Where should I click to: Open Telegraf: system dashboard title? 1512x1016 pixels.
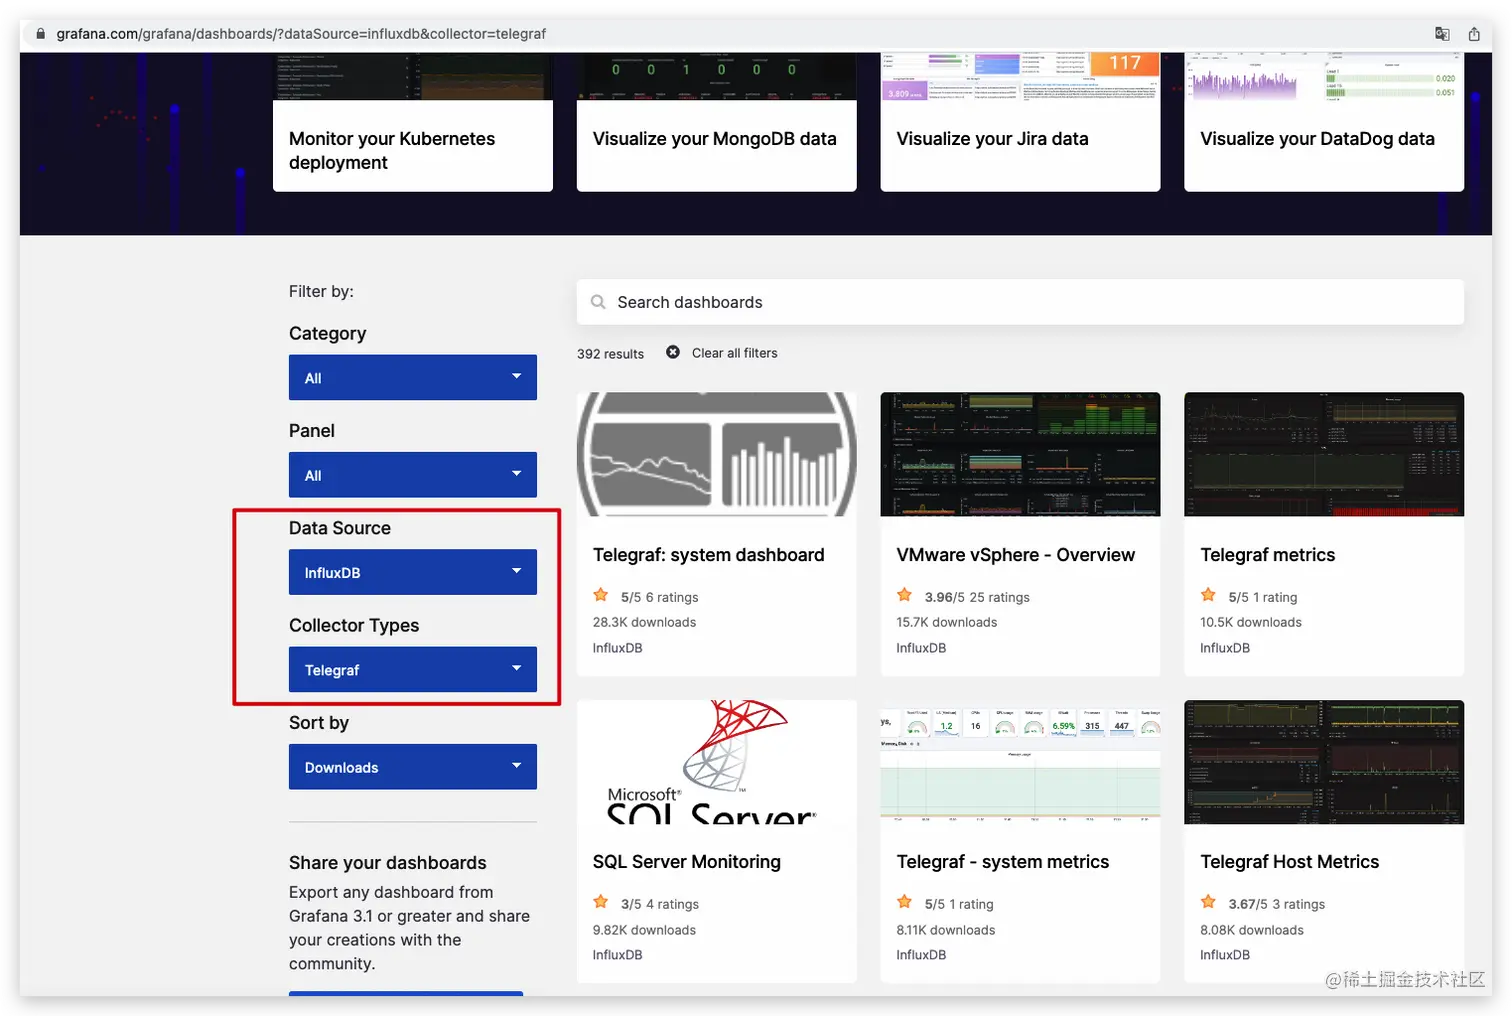click(x=708, y=555)
